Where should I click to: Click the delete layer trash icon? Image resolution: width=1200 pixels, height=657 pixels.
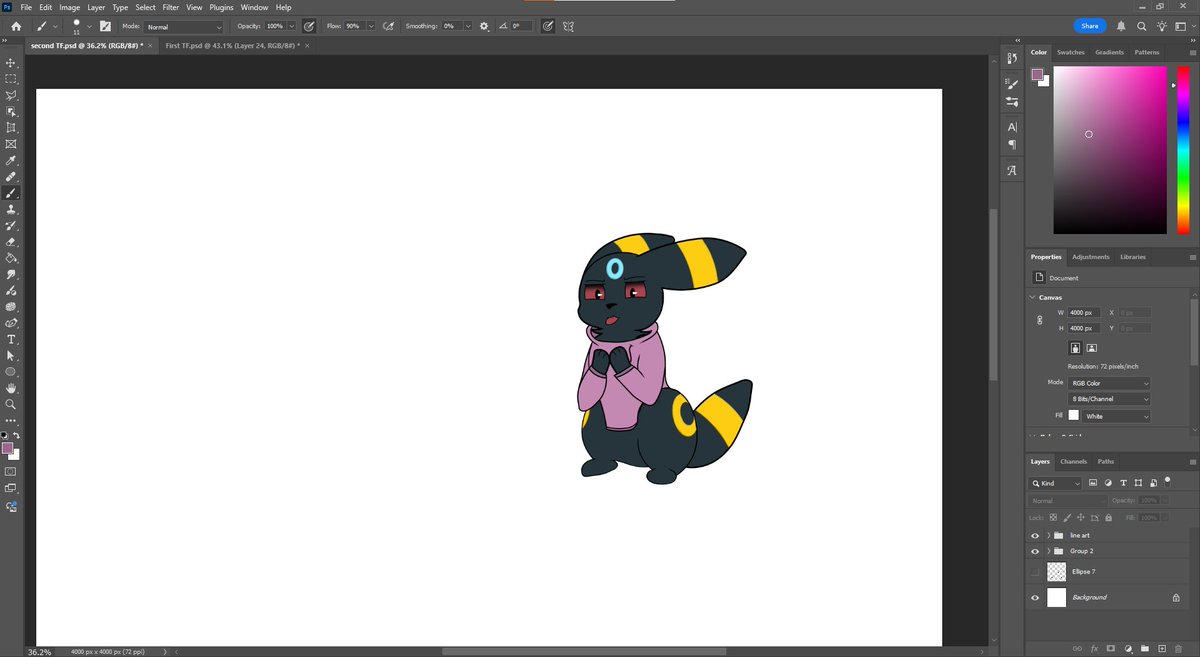[1179, 648]
